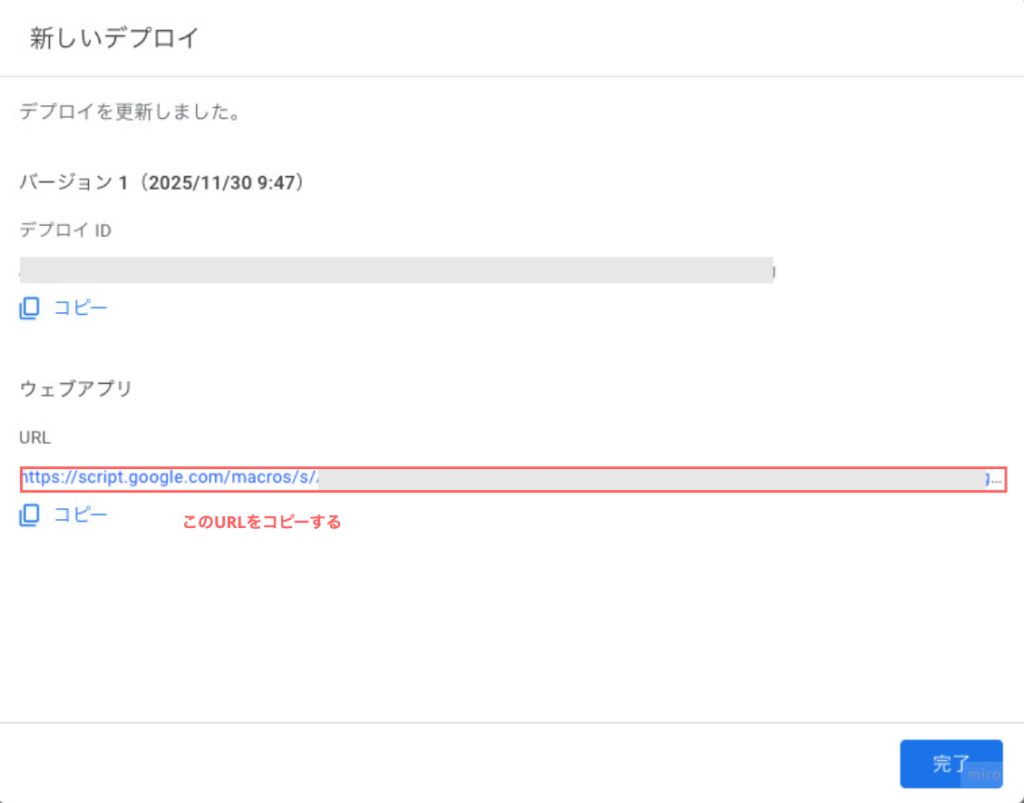Click the 新しいデプロイ dialog title
The image size is (1024, 803).
click(x=114, y=37)
